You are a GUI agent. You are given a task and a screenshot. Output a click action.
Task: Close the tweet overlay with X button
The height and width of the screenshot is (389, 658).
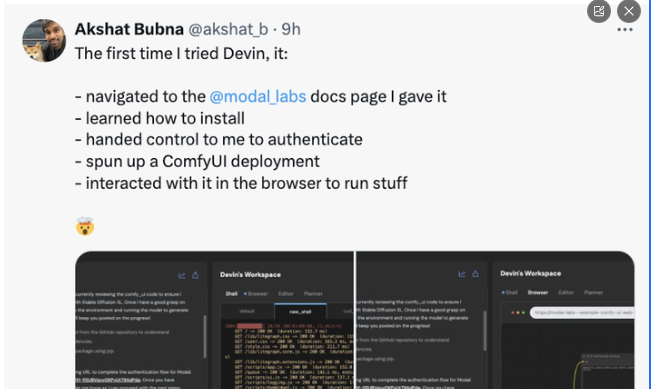tap(629, 11)
